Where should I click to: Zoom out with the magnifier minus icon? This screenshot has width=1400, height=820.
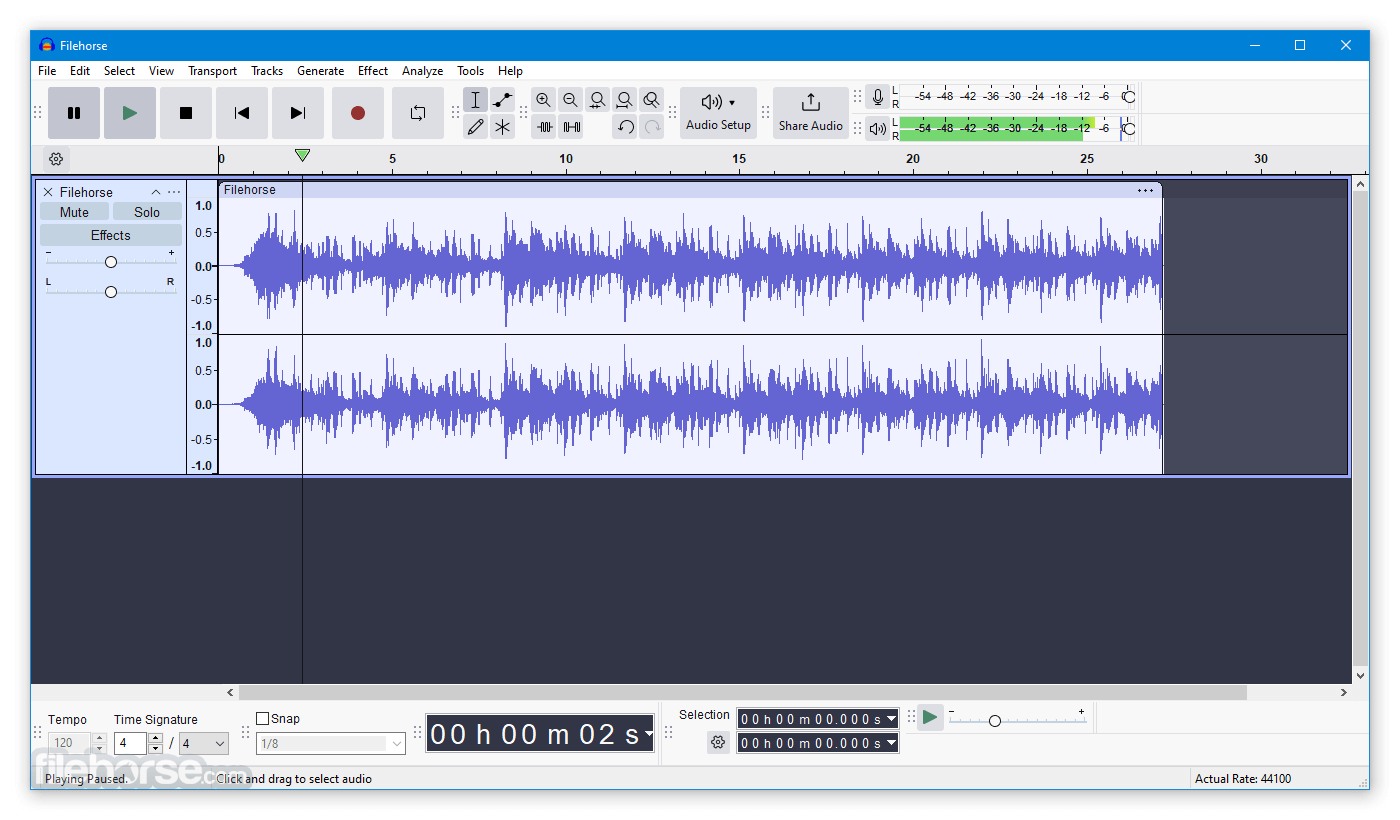[x=570, y=100]
